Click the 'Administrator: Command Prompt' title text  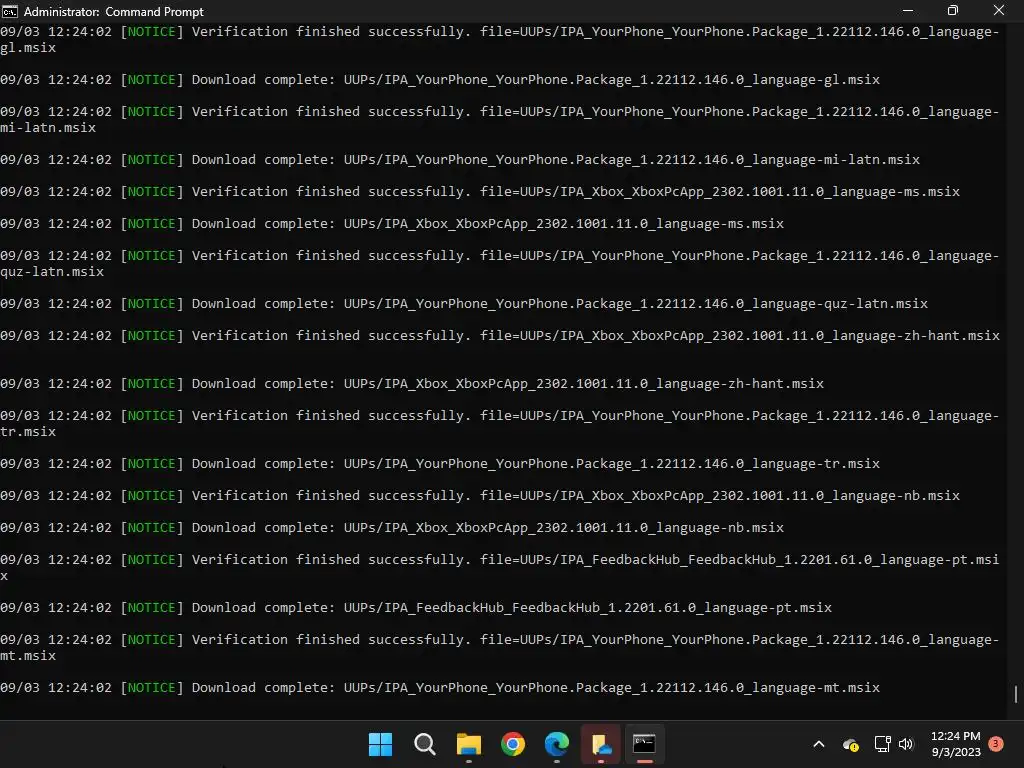(114, 12)
